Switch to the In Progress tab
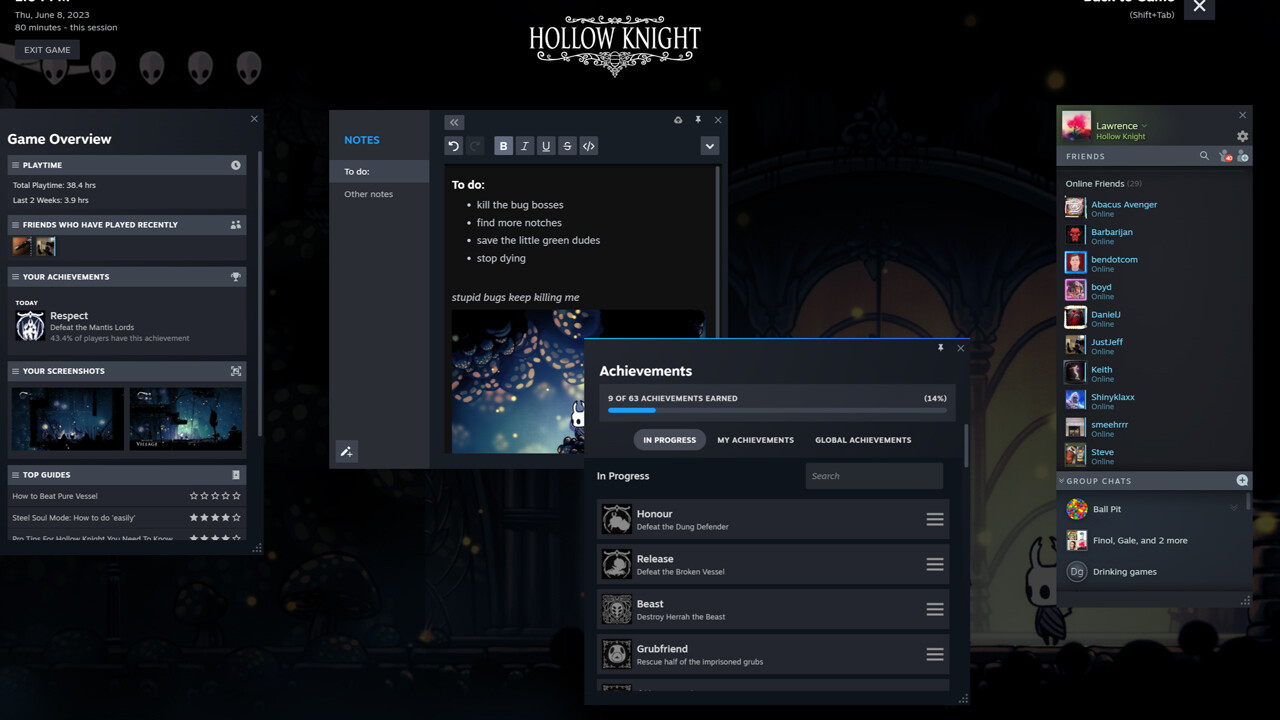This screenshot has height=720, width=1280. tap(669, 440)
